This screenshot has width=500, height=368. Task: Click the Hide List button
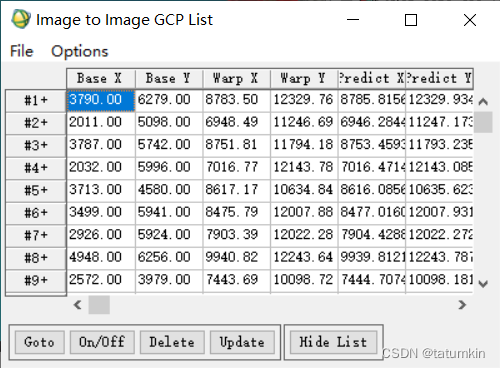333,342
